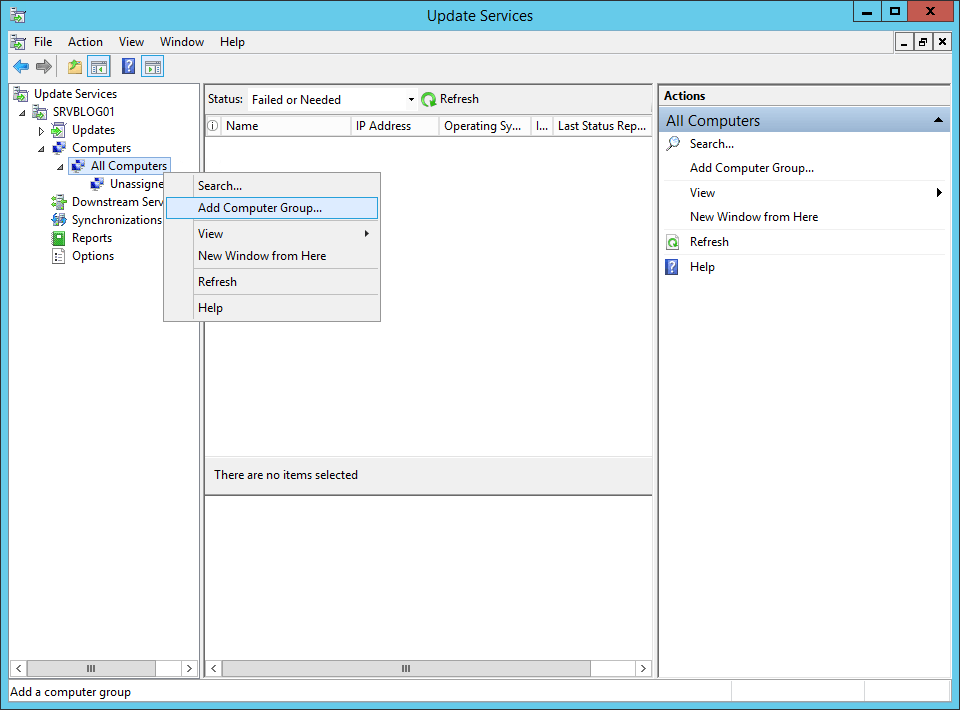The image size is (960, 710).
Task: Click the Search magnifier icon in Actions pane
Action: (x=672, y=143)
